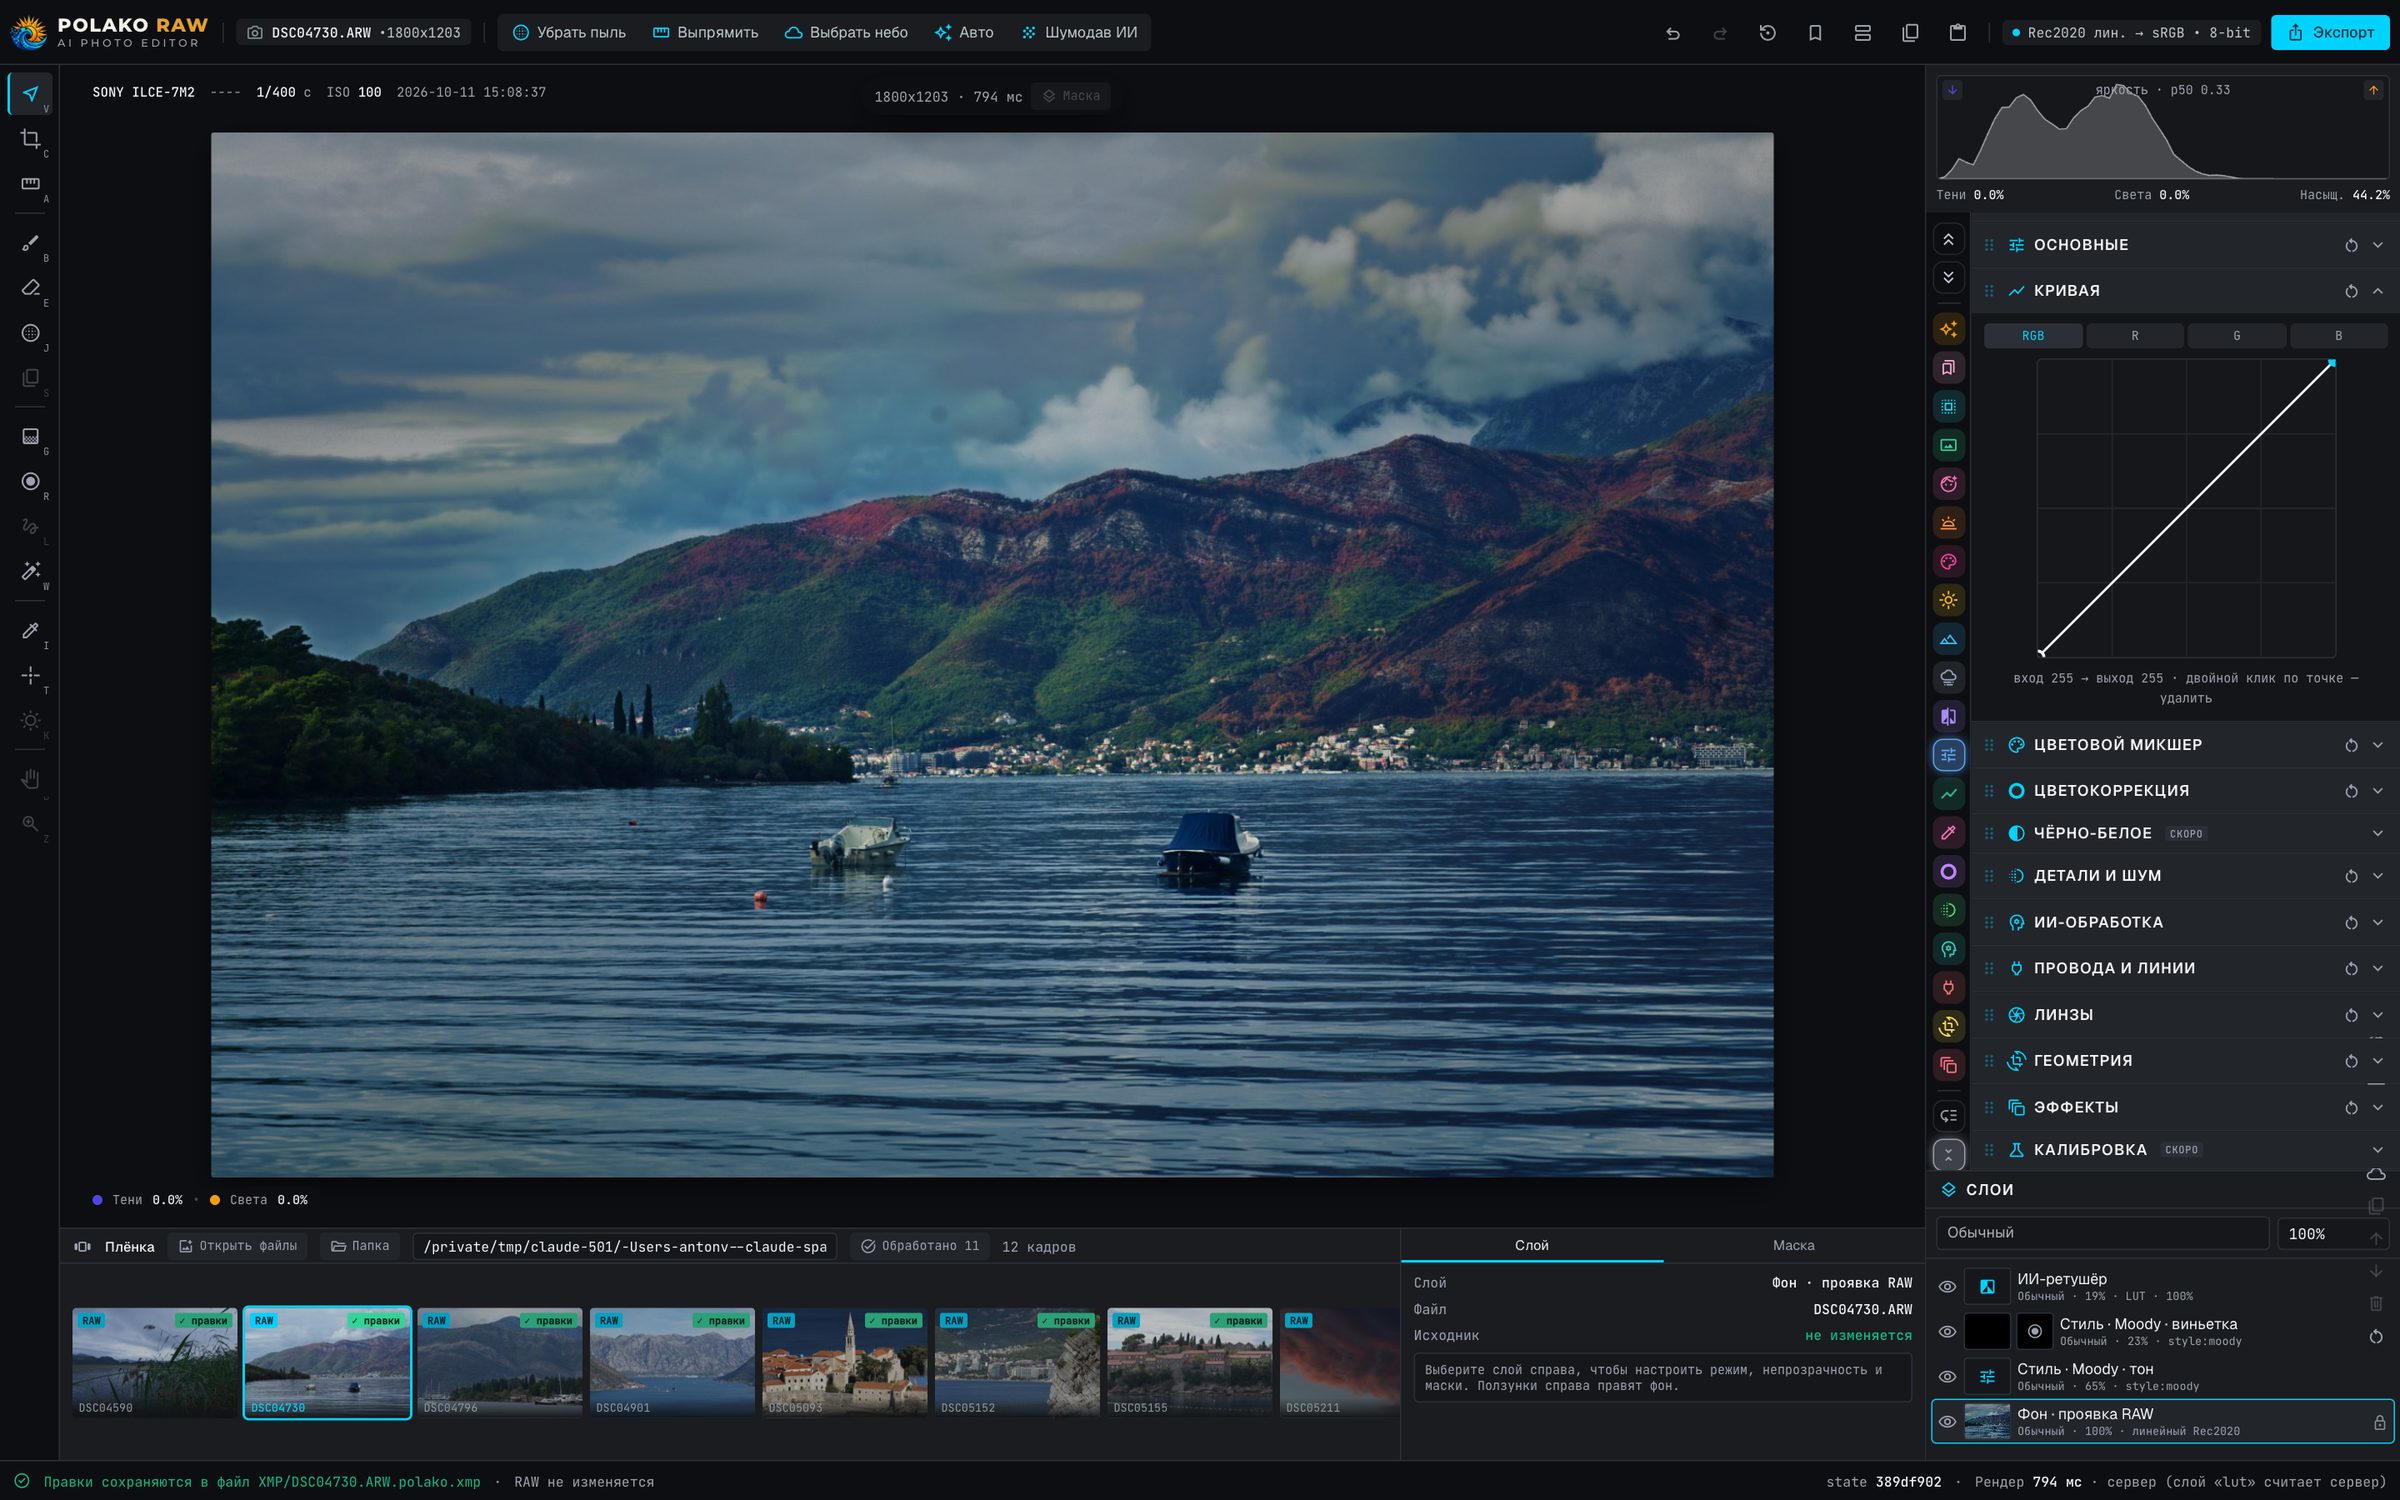Screen dimensions: 2400x1500
Task: Select the Brush tool in left toolbar
Action: 31,243
